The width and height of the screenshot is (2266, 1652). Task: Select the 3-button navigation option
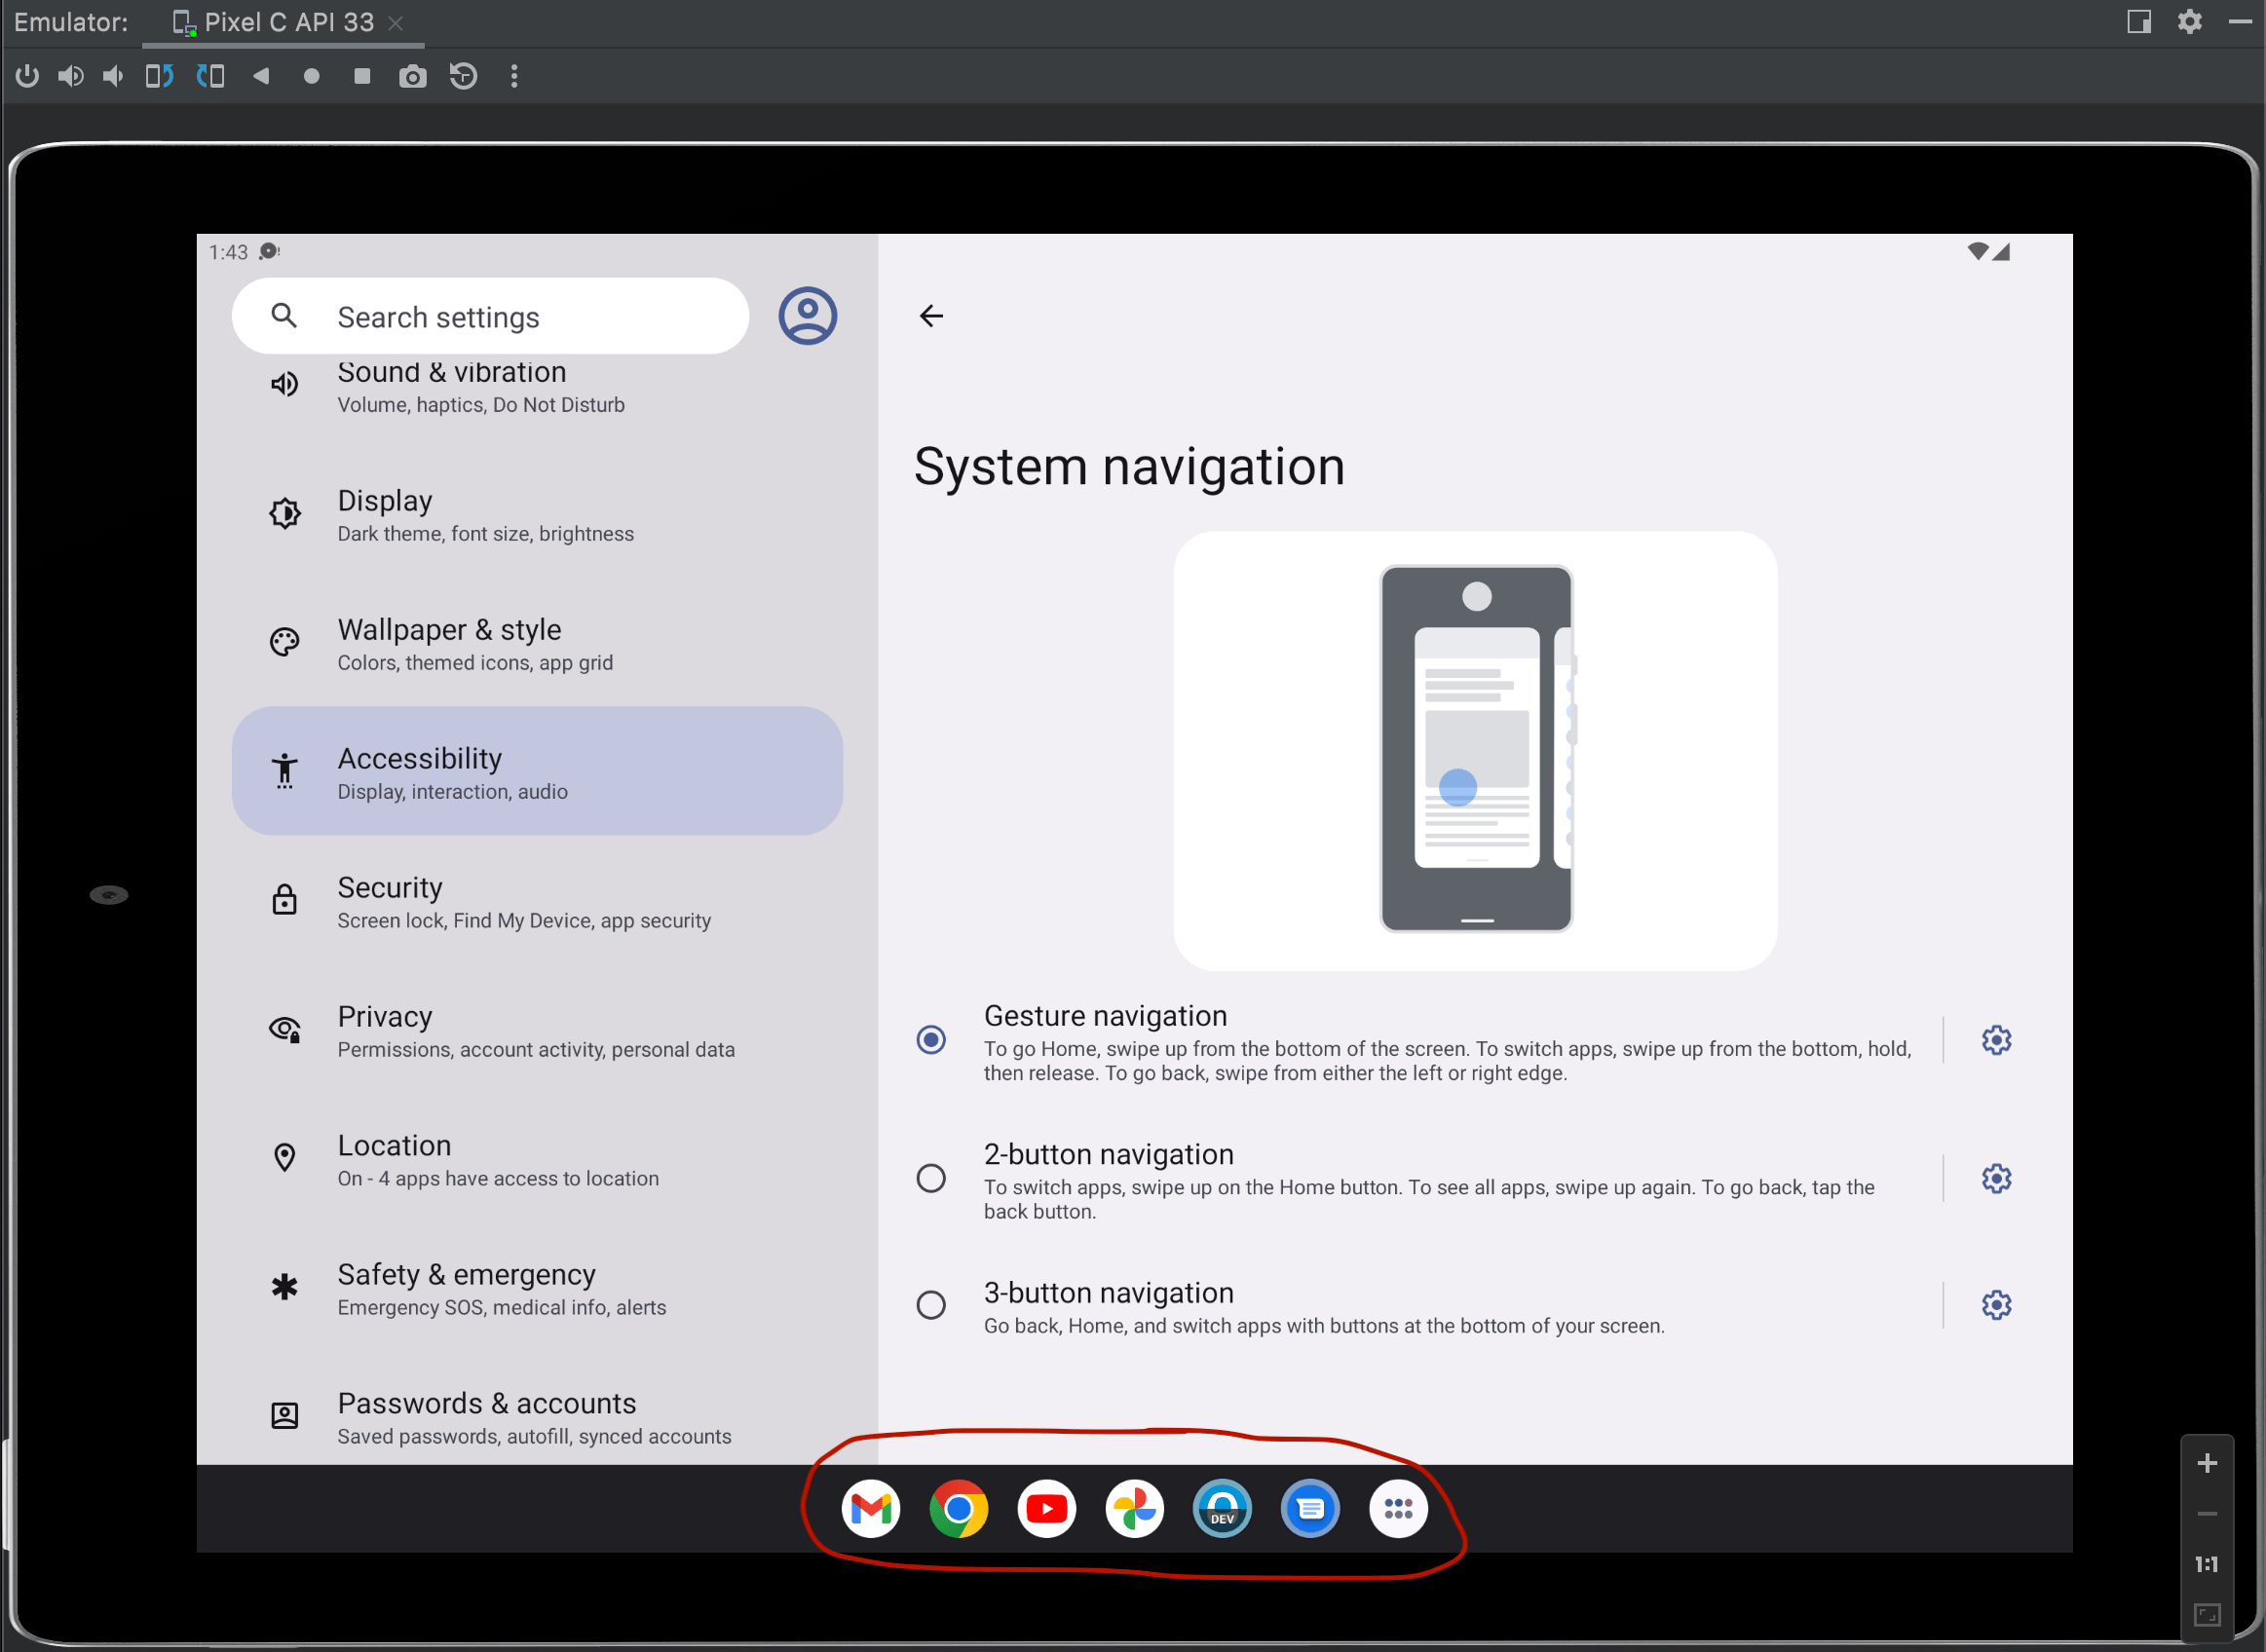click(931, 1305)
